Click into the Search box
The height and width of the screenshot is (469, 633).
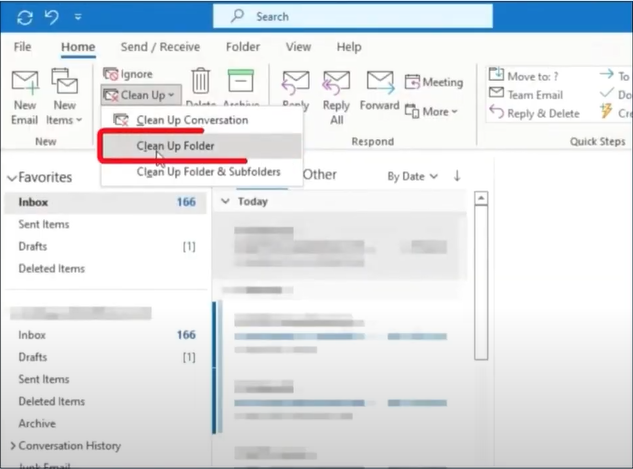tap(353, 17)
